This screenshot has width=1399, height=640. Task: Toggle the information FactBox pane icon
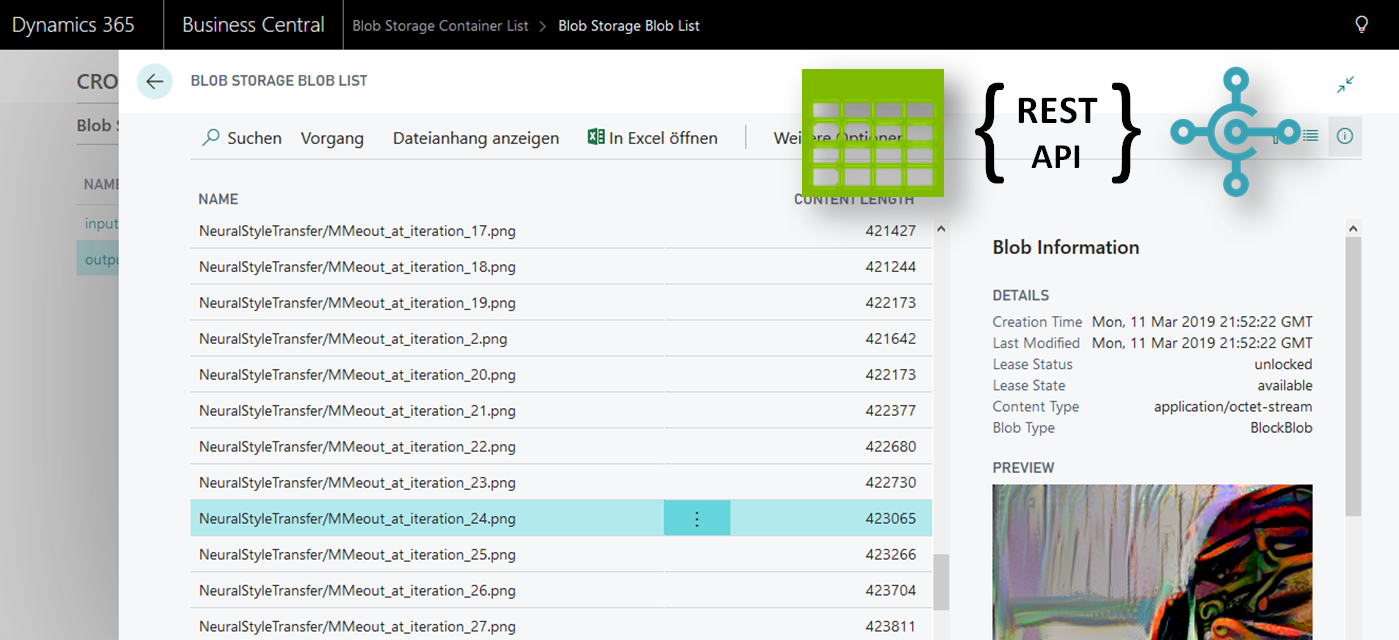click(x=1345, y=136)
